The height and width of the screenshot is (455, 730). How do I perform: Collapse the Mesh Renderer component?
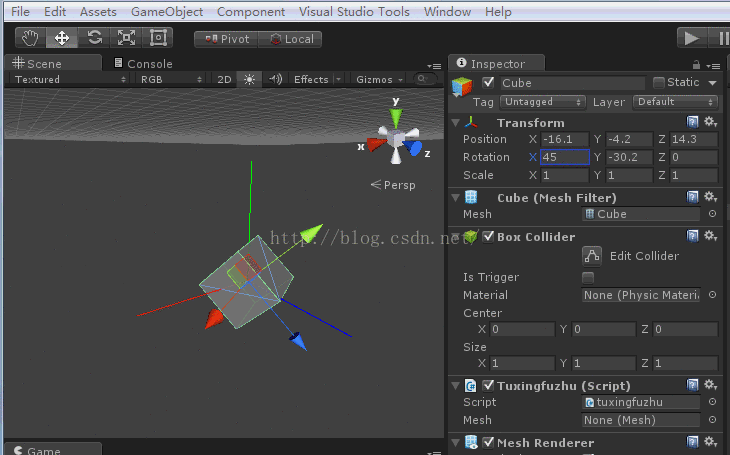456,442
